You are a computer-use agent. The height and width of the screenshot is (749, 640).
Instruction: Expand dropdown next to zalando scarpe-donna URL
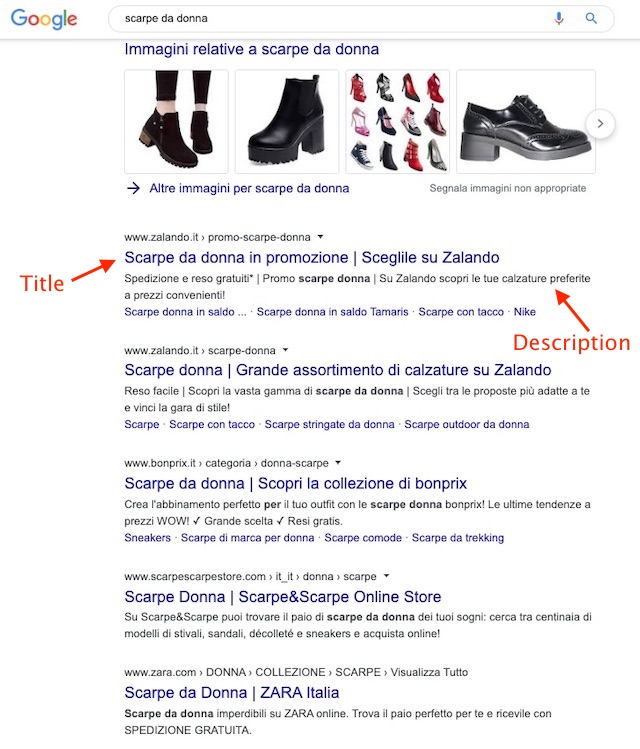[x=285, y=350]
